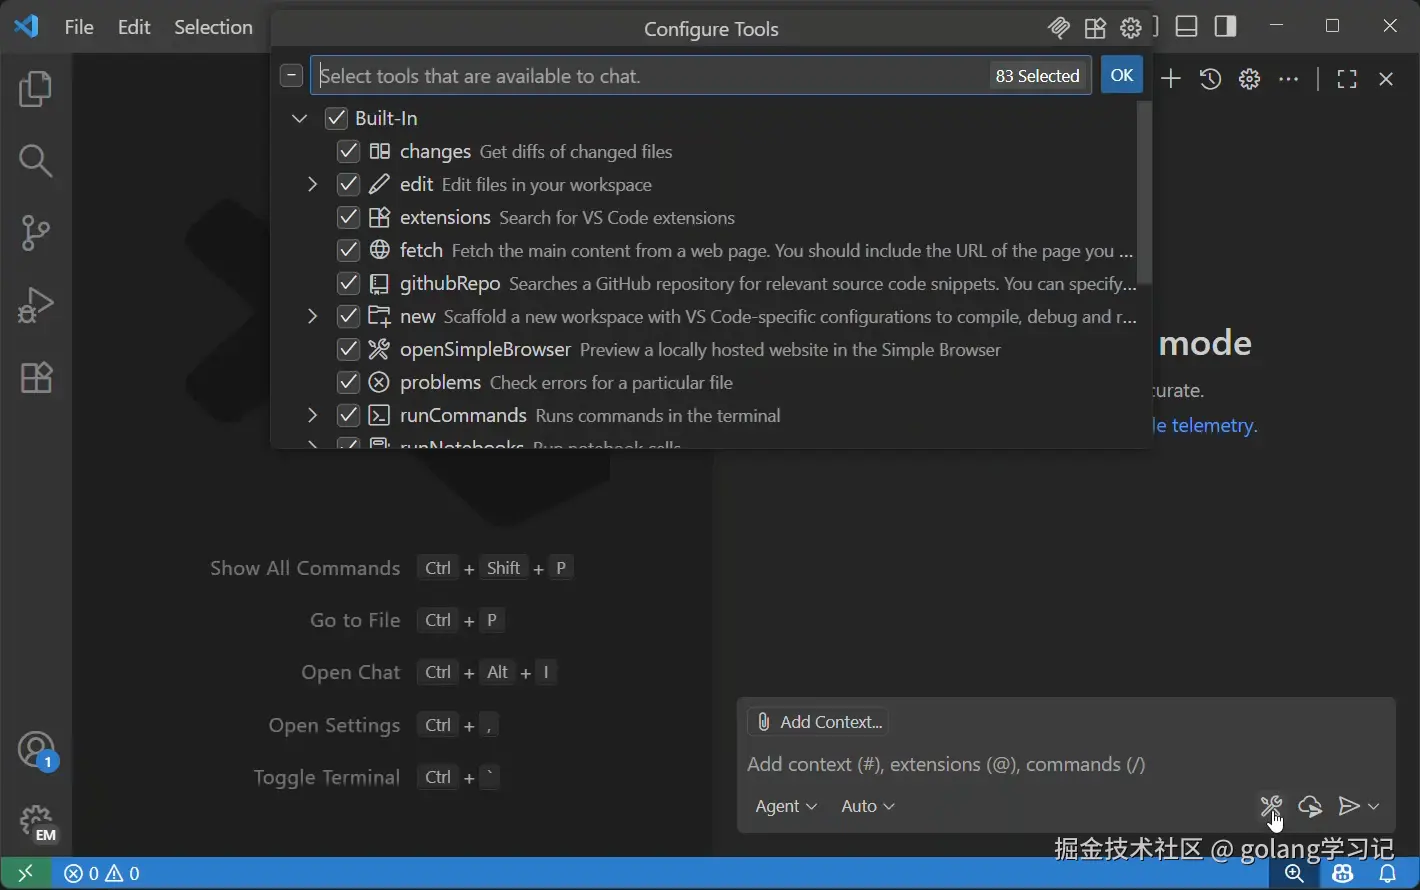Viewport: 1420px width, 890px height.
Task: Open the File menu
Action: point(78,27)
